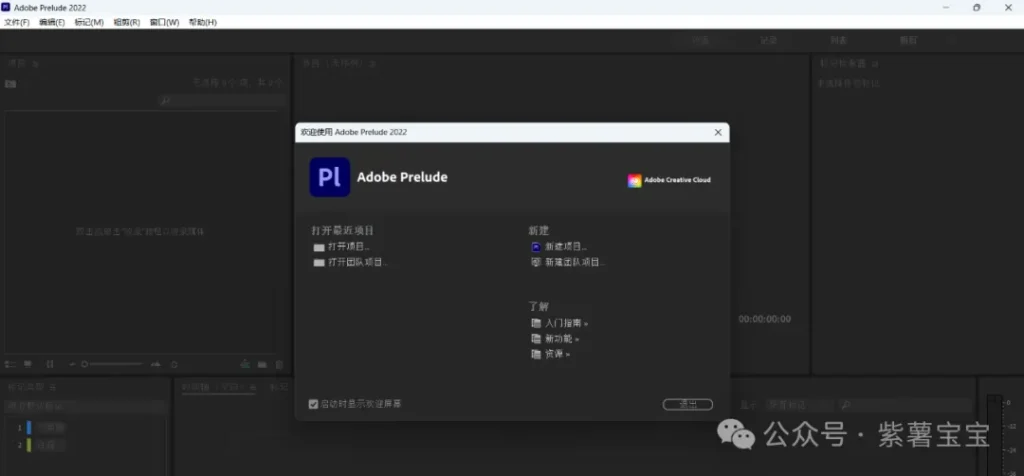Click the 资源 resources document icon

click(x=536, y=354)
